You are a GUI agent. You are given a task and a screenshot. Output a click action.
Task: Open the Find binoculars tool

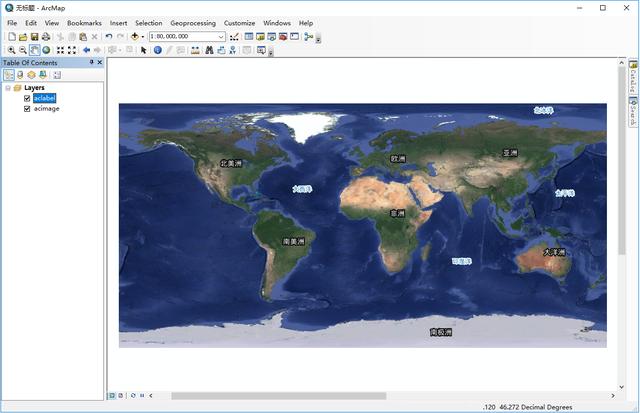(209, 50)
